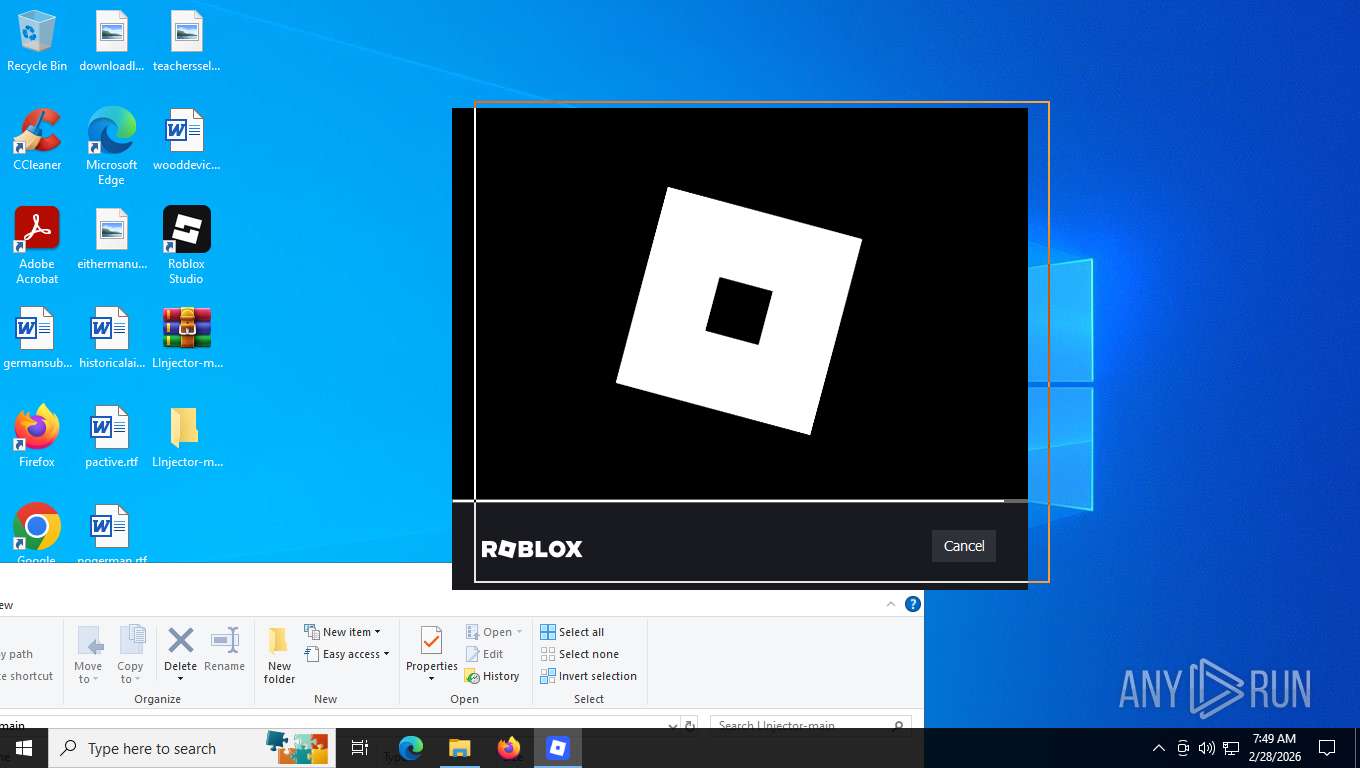Click the ROBLOX wordmark in installer footer
The width and height of the screenshot is (1360, 768).
[532, 549]
